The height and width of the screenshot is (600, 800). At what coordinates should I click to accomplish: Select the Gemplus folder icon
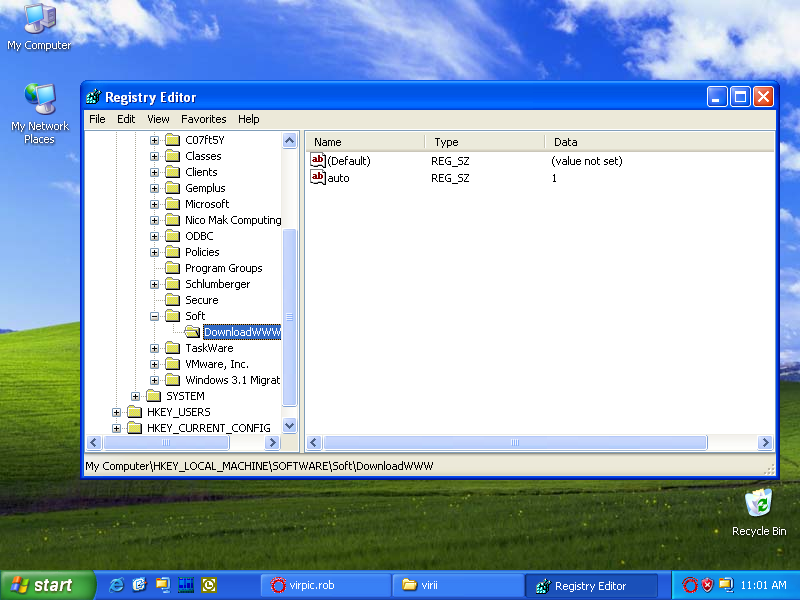pyautogui.click(x=173, y=188)
